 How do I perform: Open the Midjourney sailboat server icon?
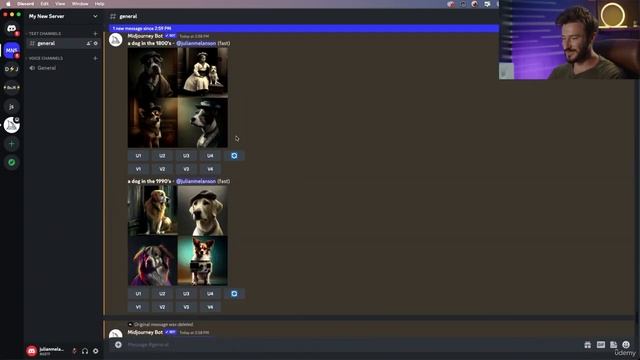click(11, 125)
